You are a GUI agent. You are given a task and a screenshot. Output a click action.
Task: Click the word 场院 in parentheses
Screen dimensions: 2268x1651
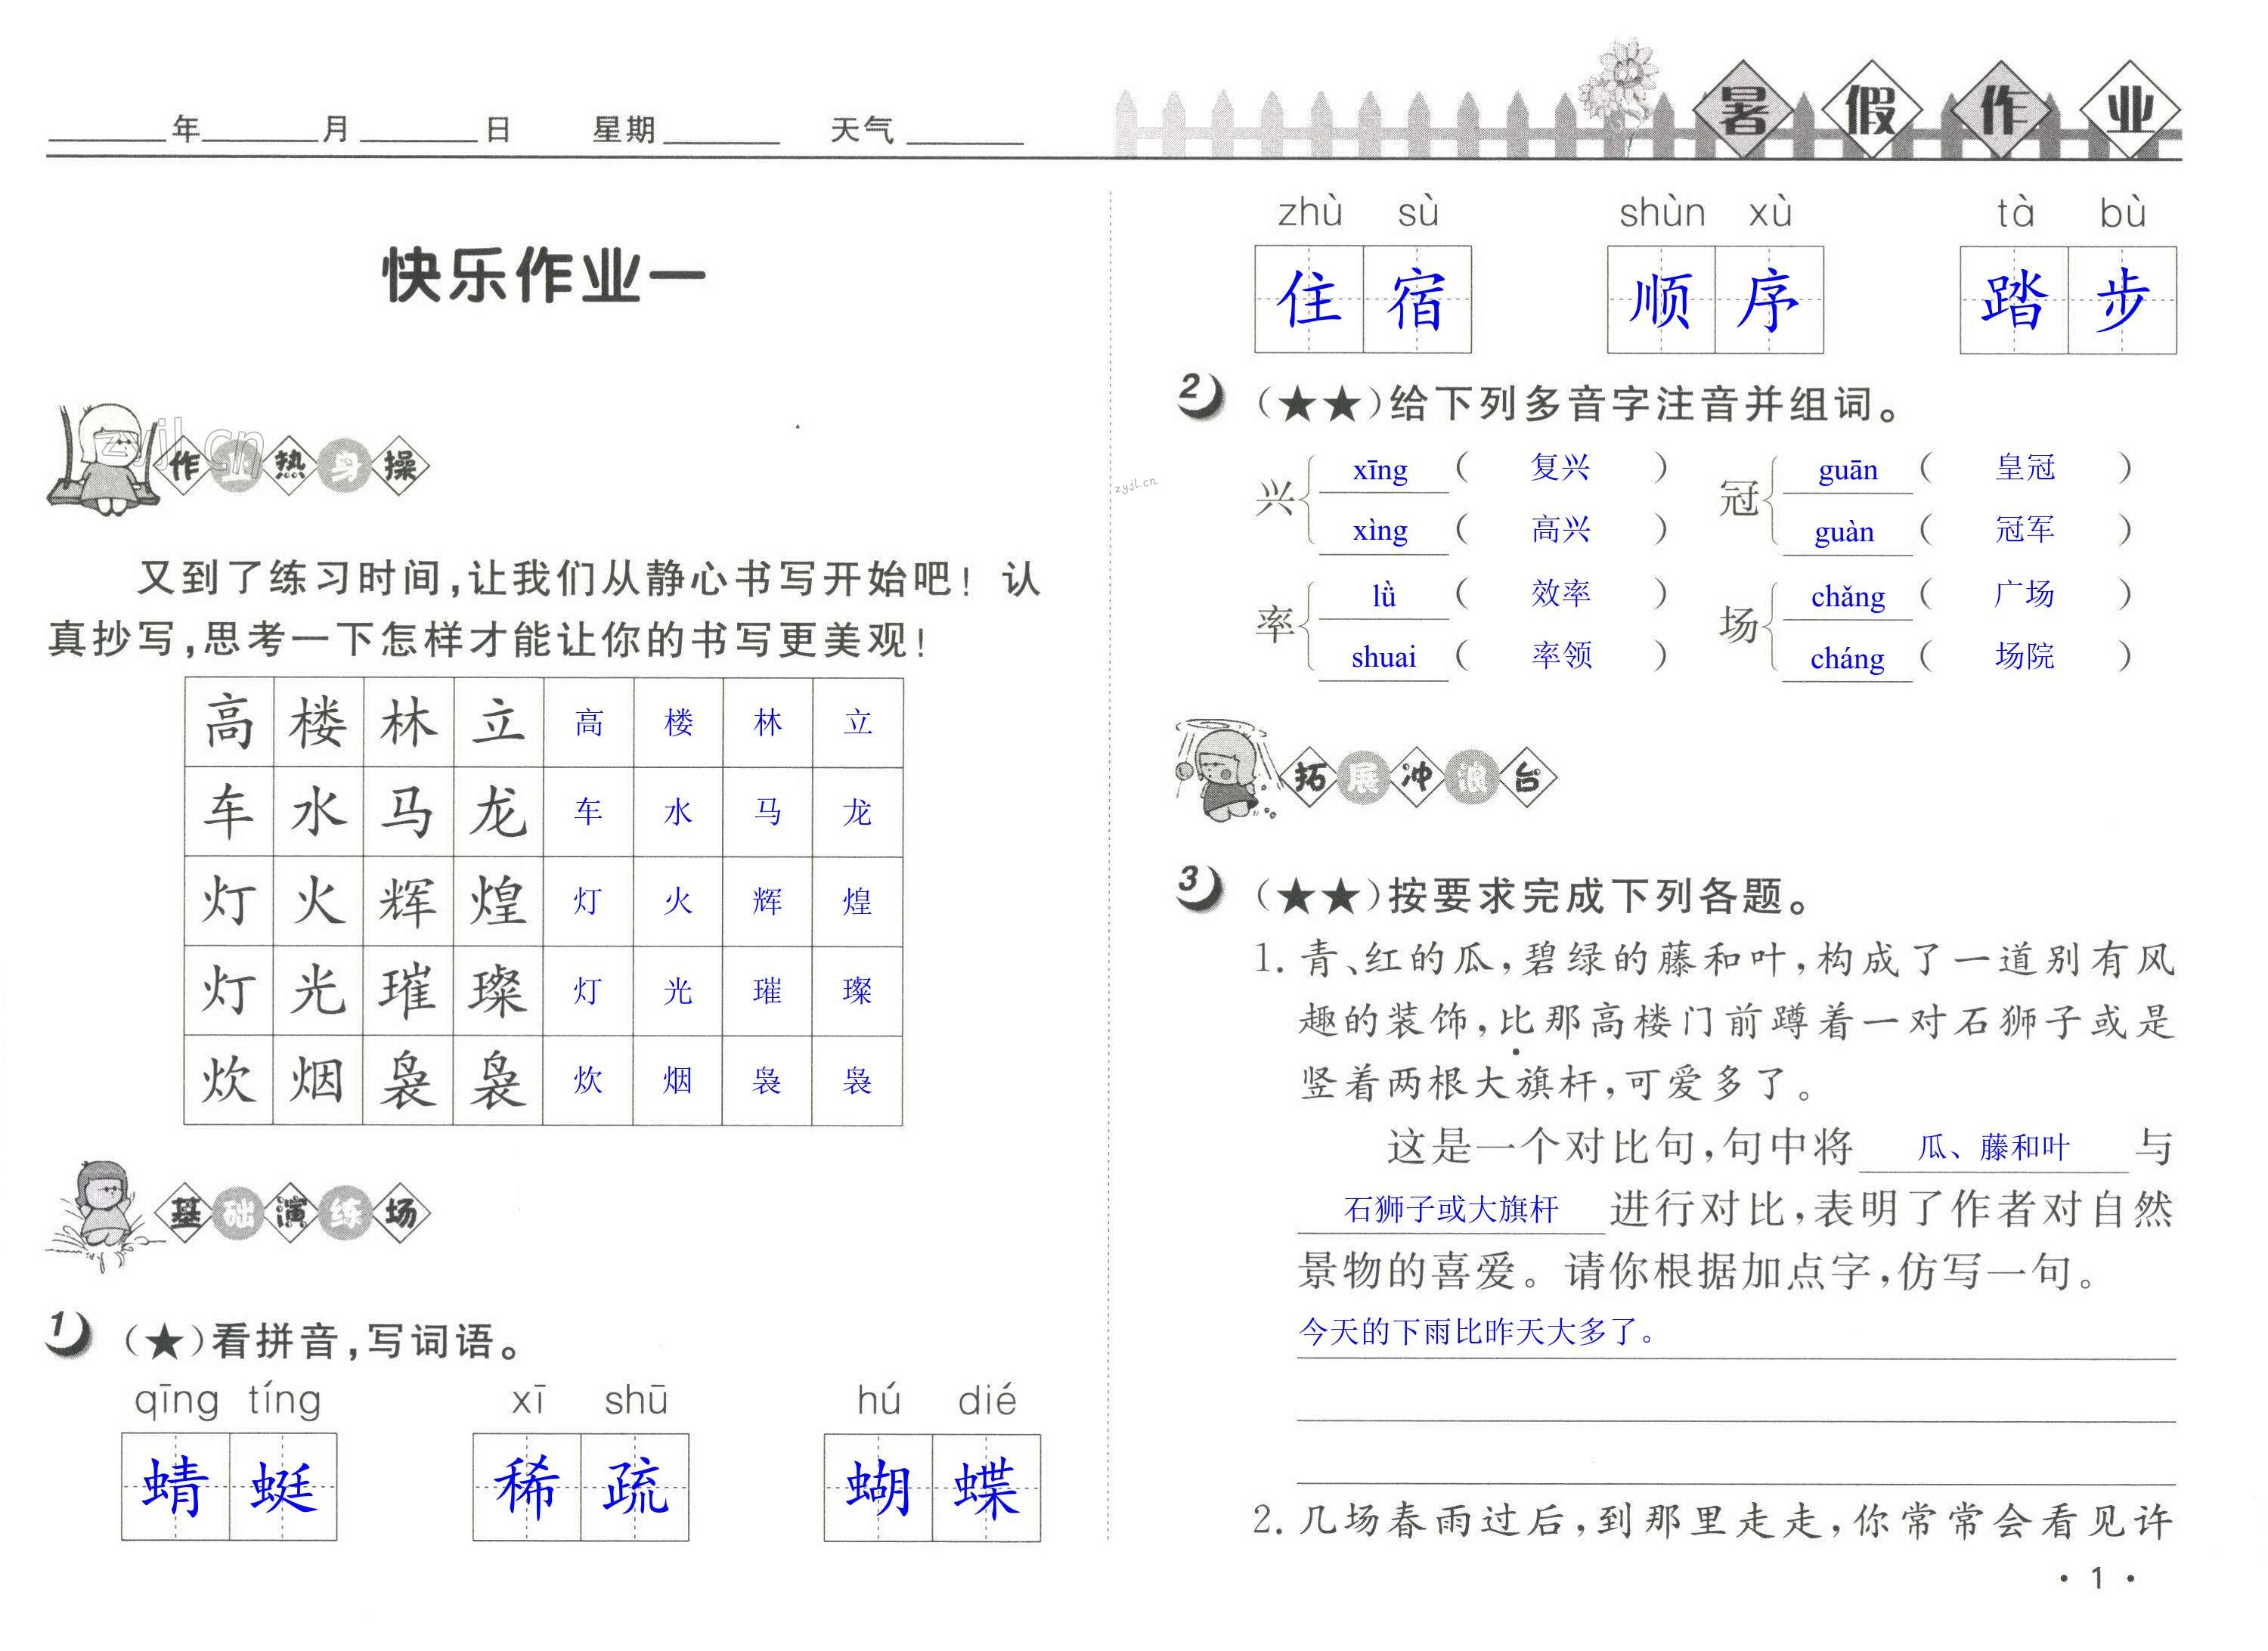(x=2025, y=655)
